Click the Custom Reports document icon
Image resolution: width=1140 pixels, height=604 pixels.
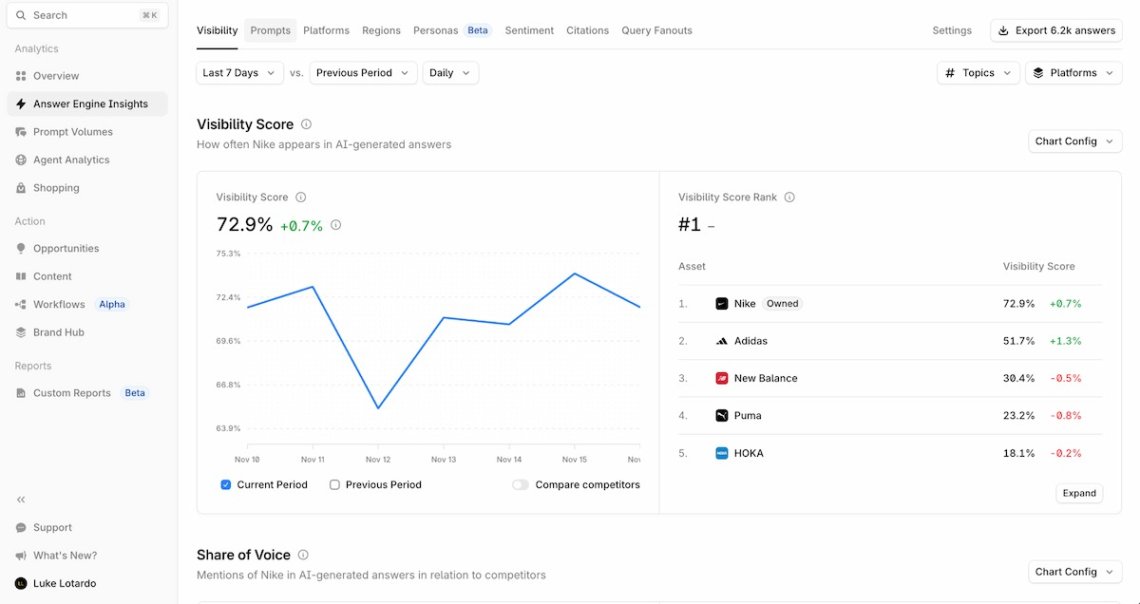(x=20, y=393)
